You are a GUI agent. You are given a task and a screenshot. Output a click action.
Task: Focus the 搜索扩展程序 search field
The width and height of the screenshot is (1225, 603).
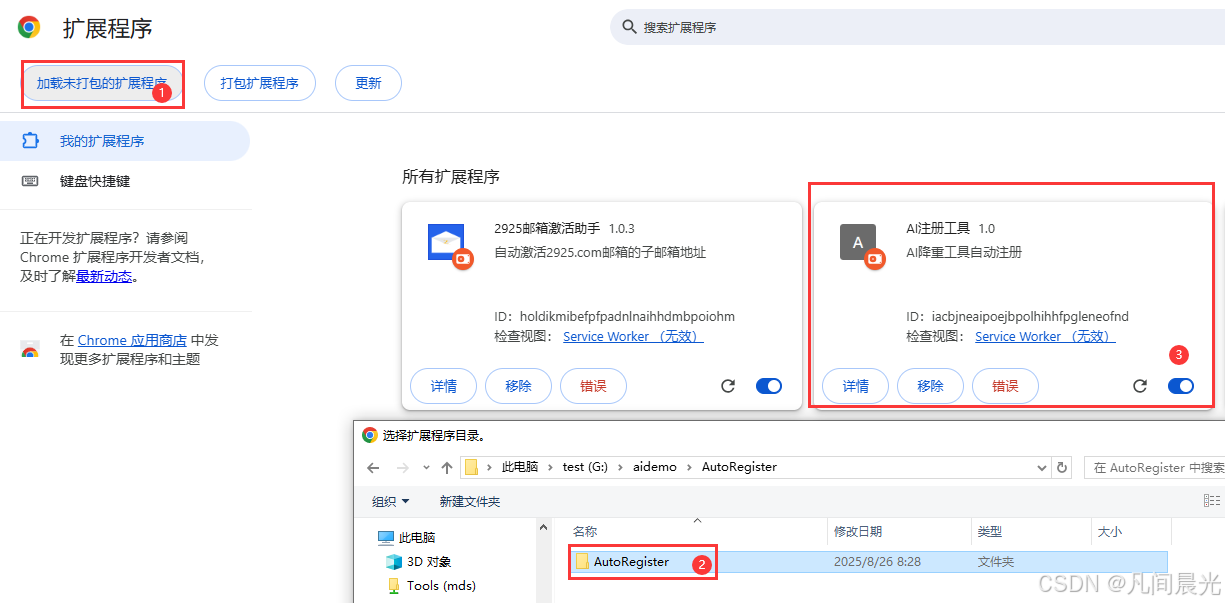click(917, 27)
